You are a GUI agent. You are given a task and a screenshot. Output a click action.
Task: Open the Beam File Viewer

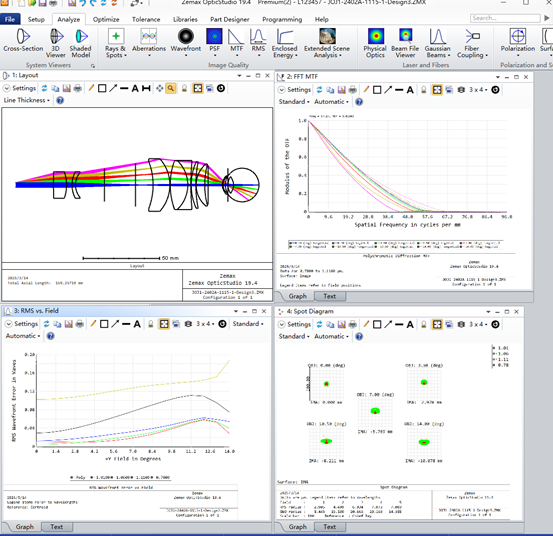point(405,43)
